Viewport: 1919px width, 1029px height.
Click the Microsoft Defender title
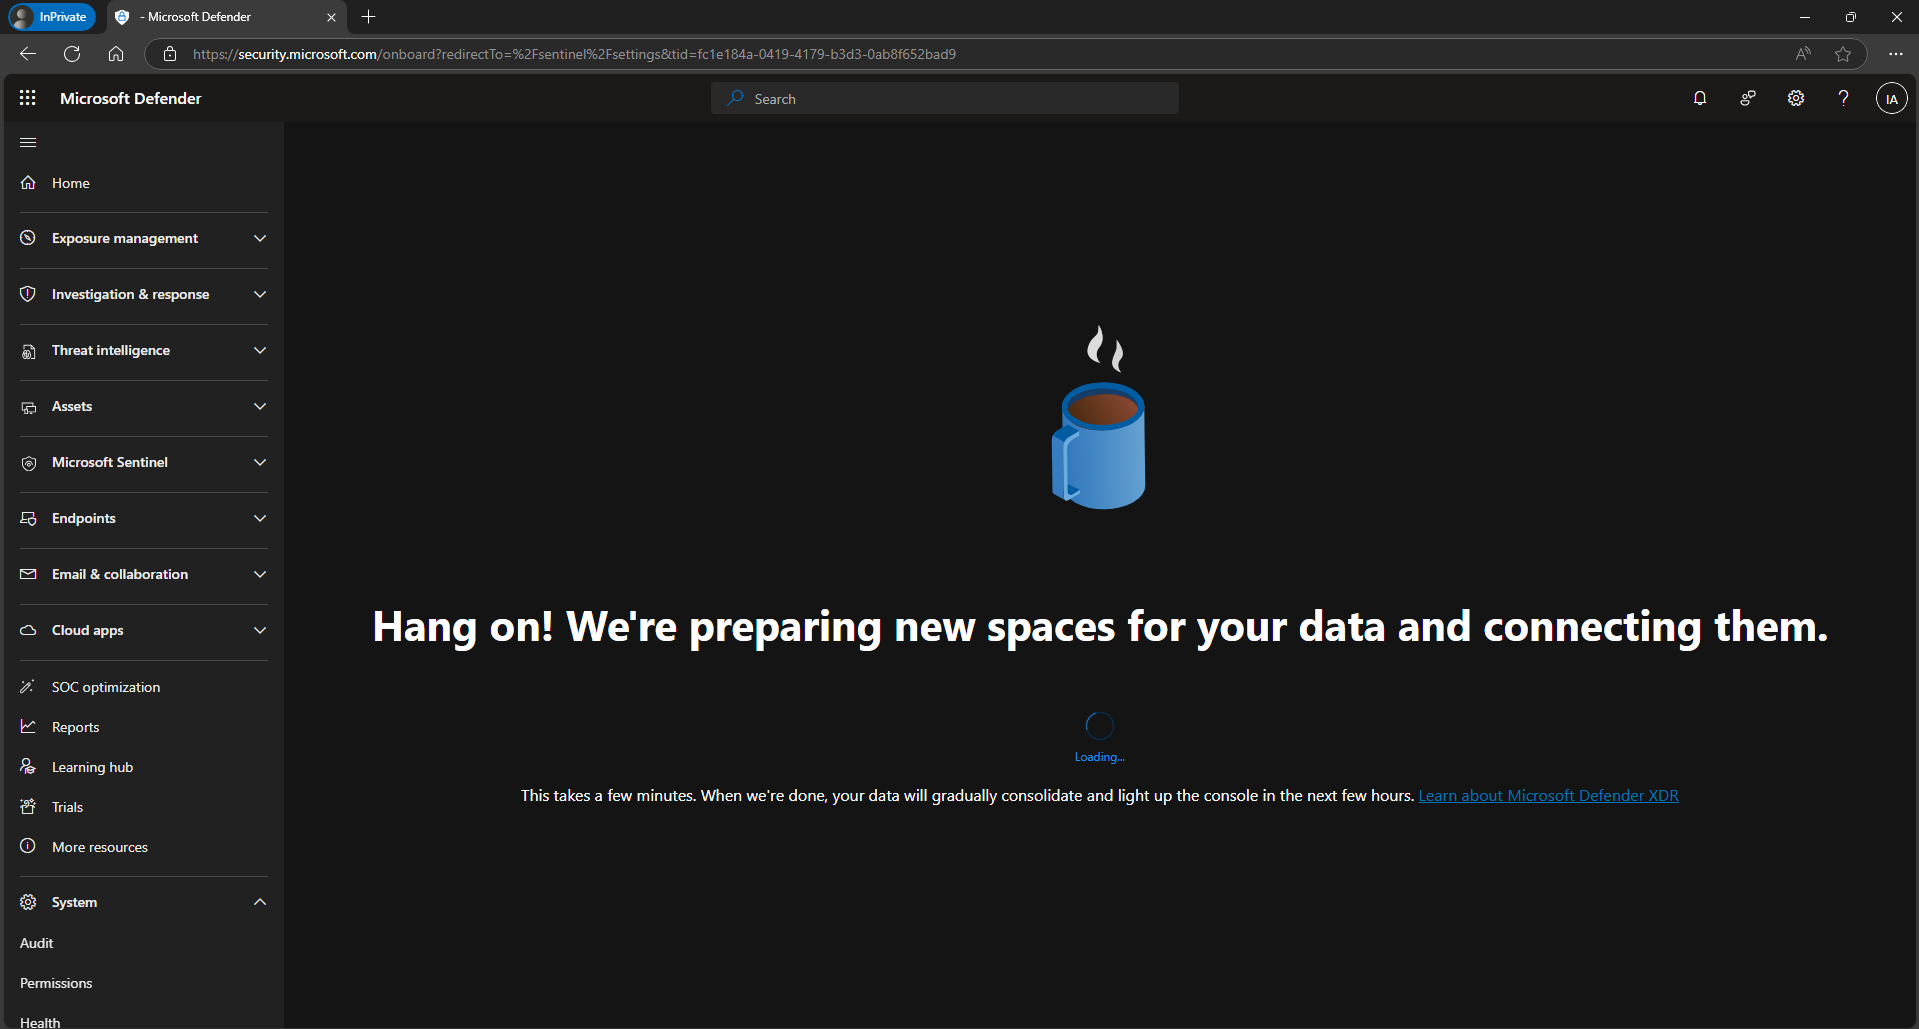click(130, 98)
